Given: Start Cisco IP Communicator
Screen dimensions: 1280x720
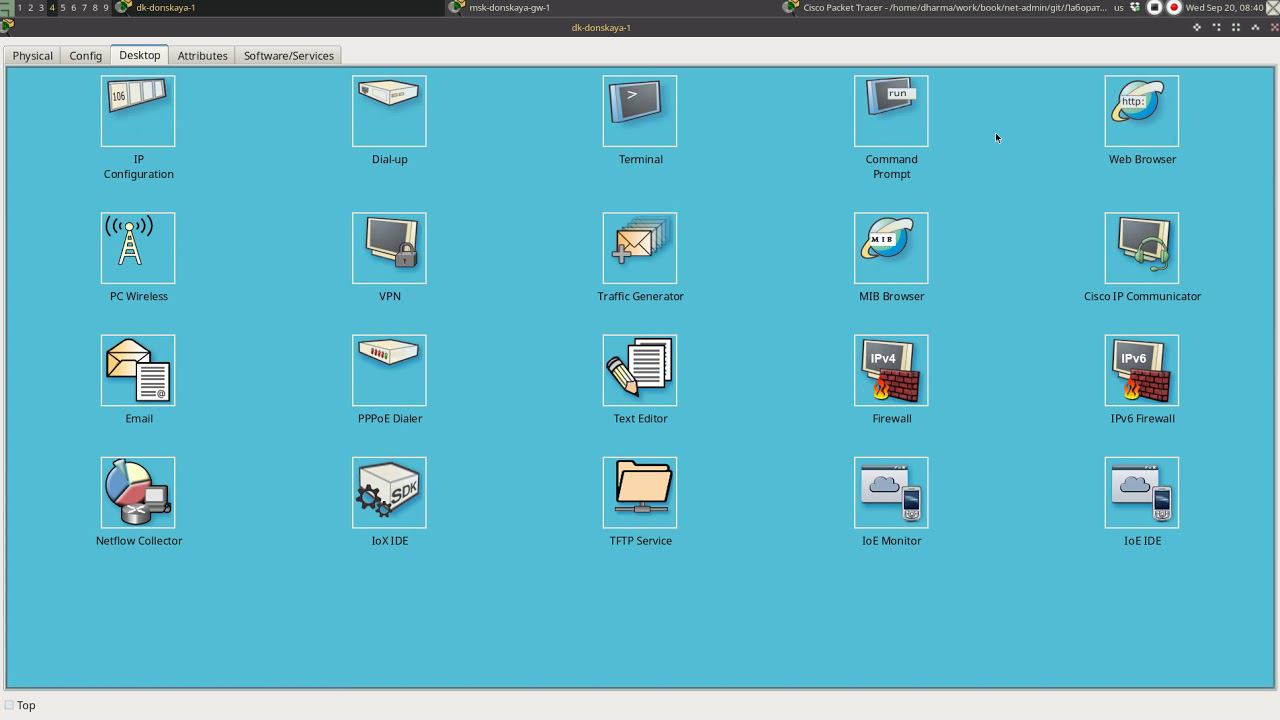Looking at the screenshot, I should coord(1142,248).
